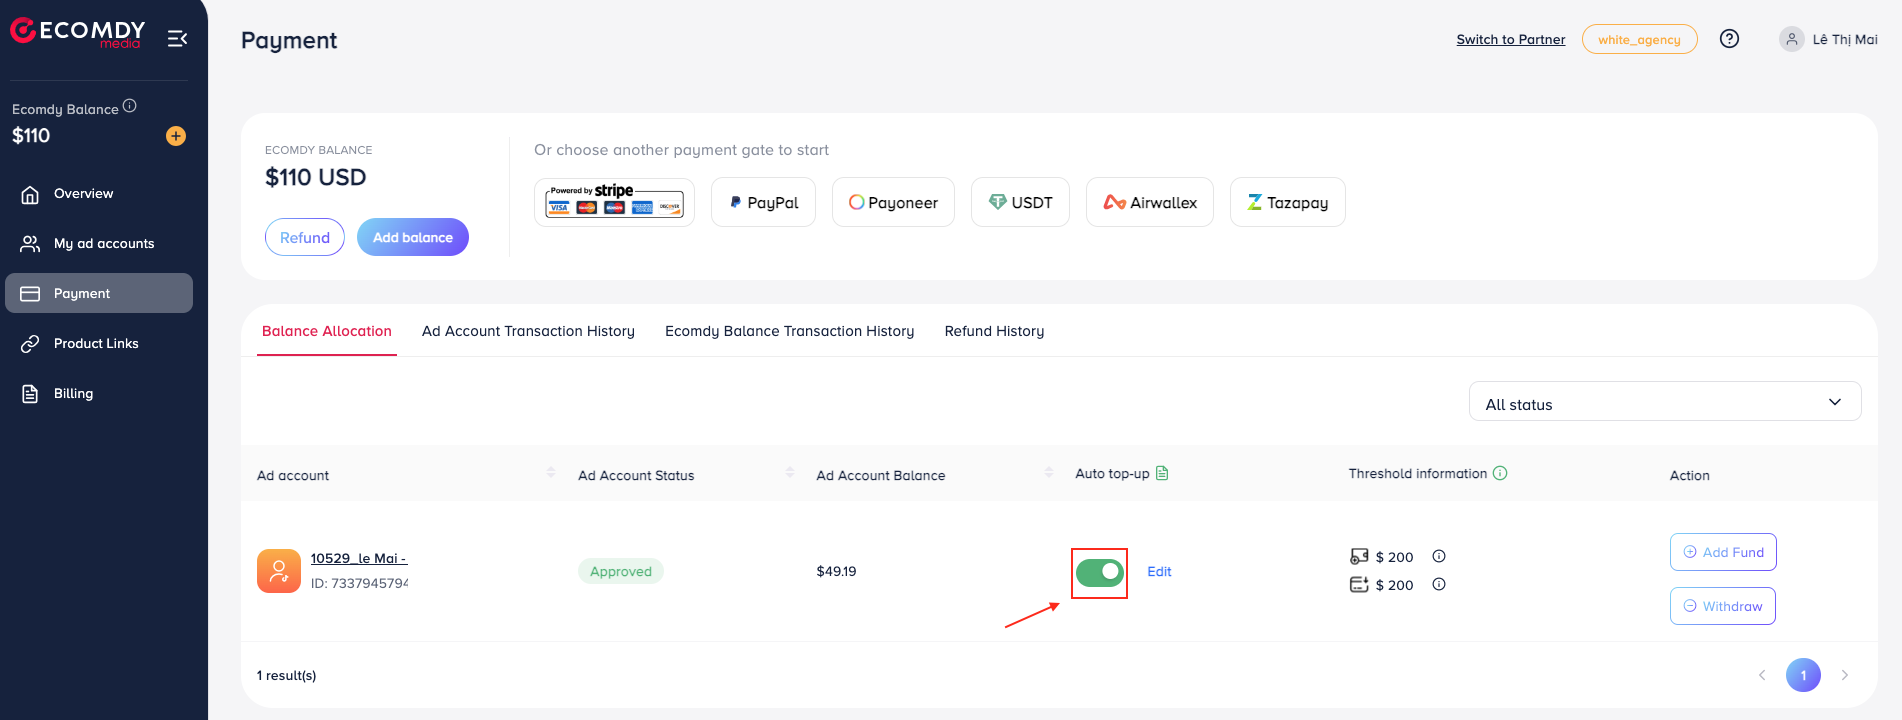Sort by the Ad Account Status column

click(790, 472)
